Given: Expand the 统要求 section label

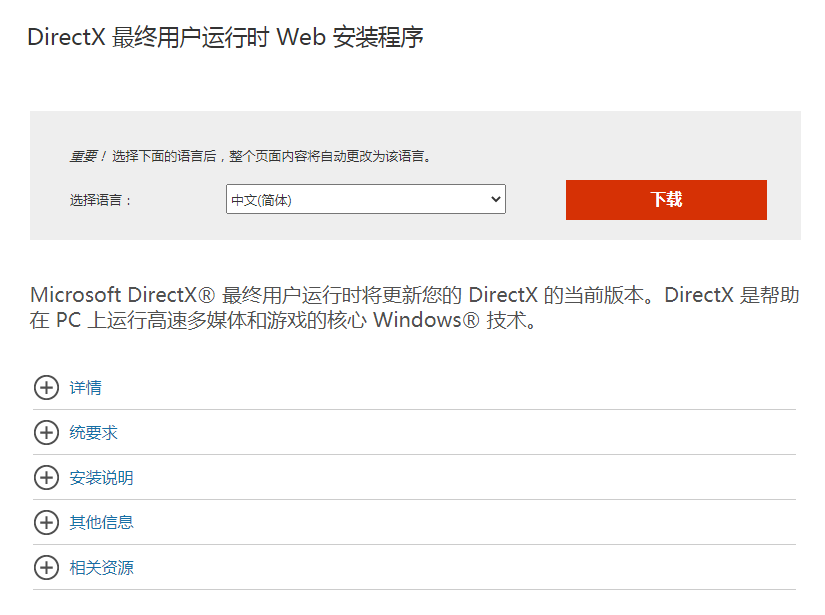Looking at the screenshot, I should [x=94, y=433].
